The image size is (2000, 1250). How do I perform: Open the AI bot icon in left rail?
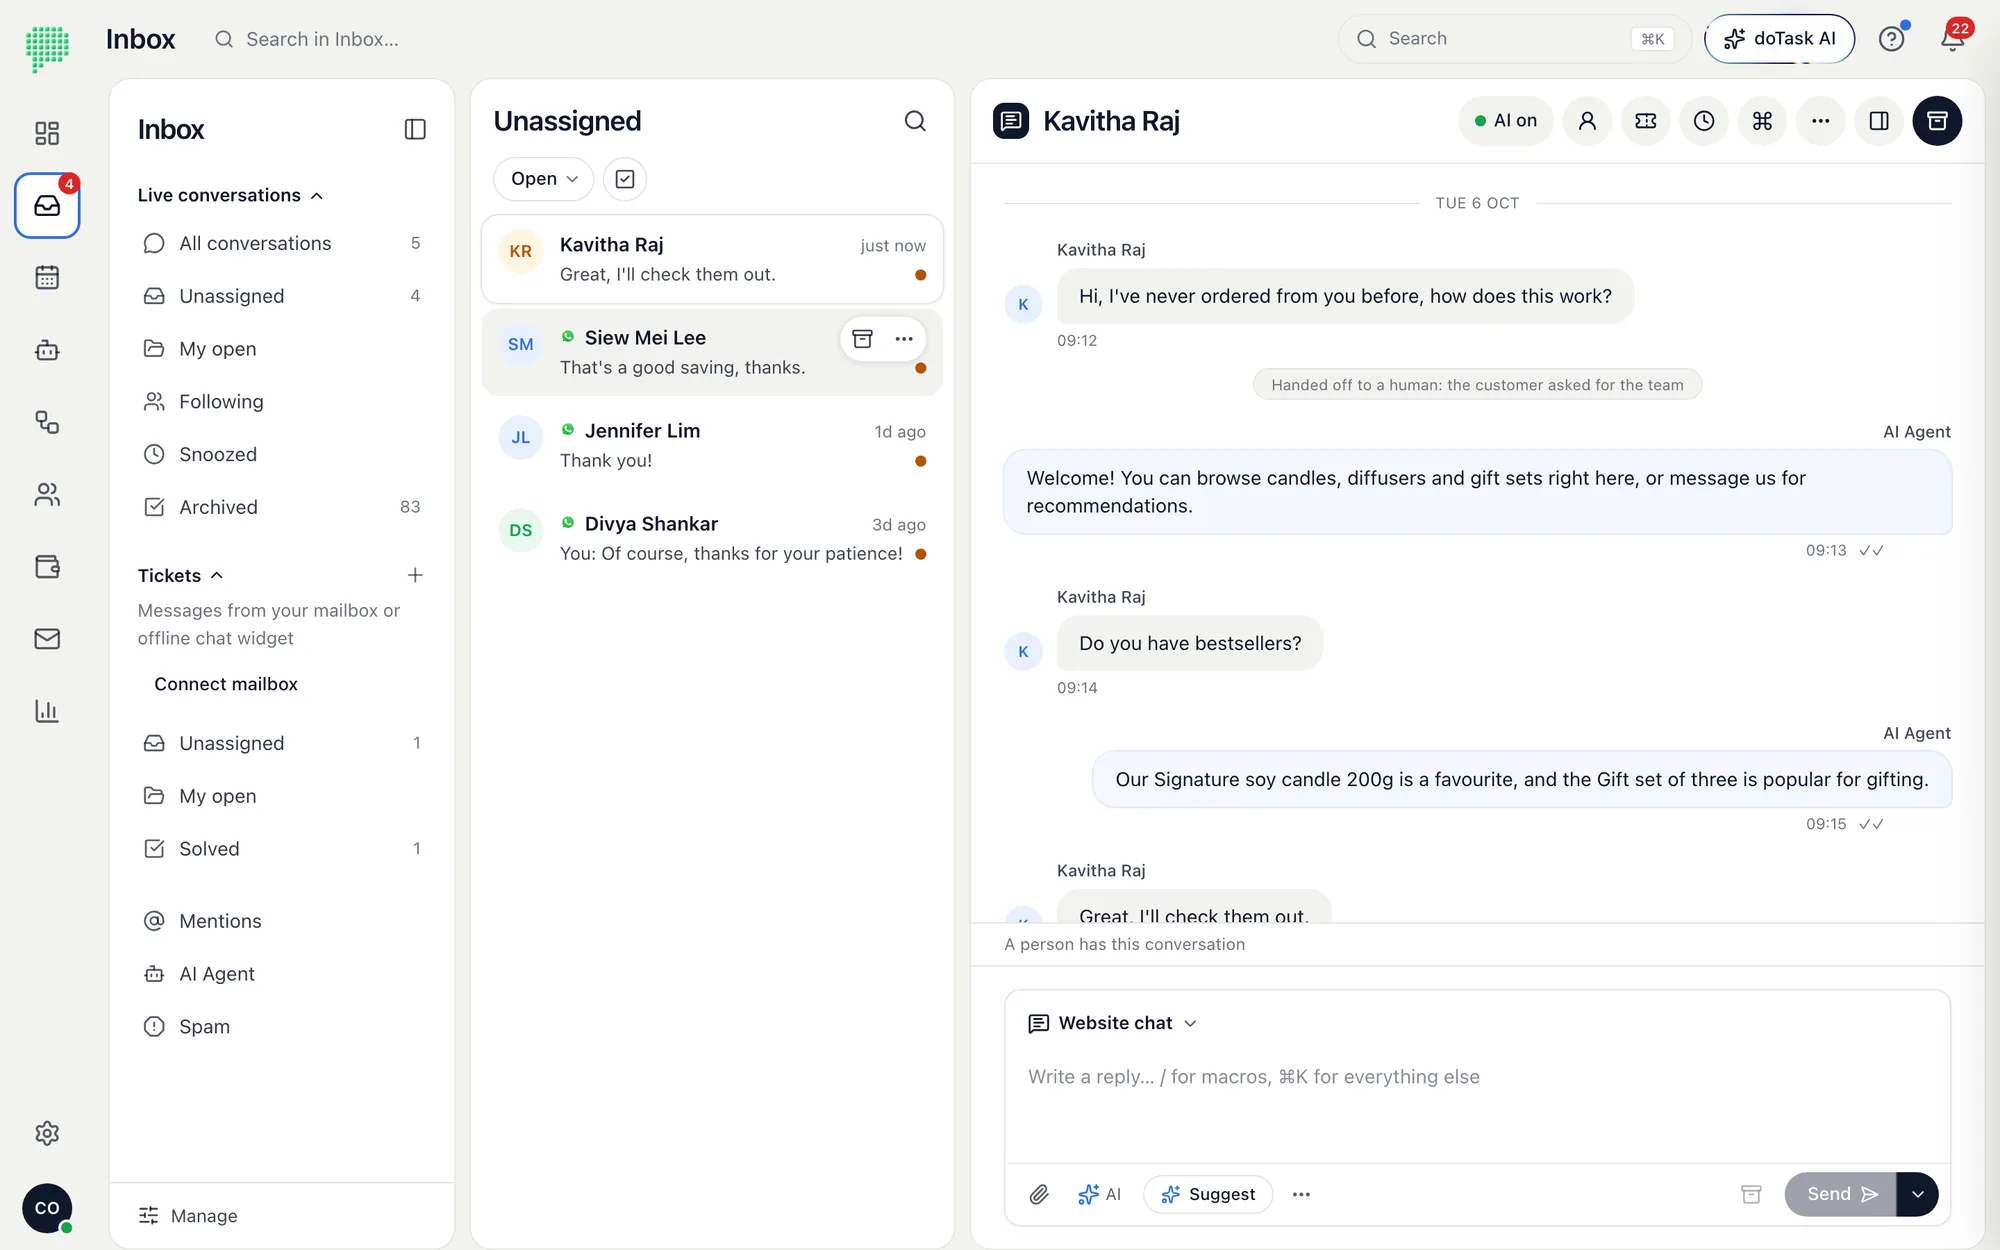(47, 350)
